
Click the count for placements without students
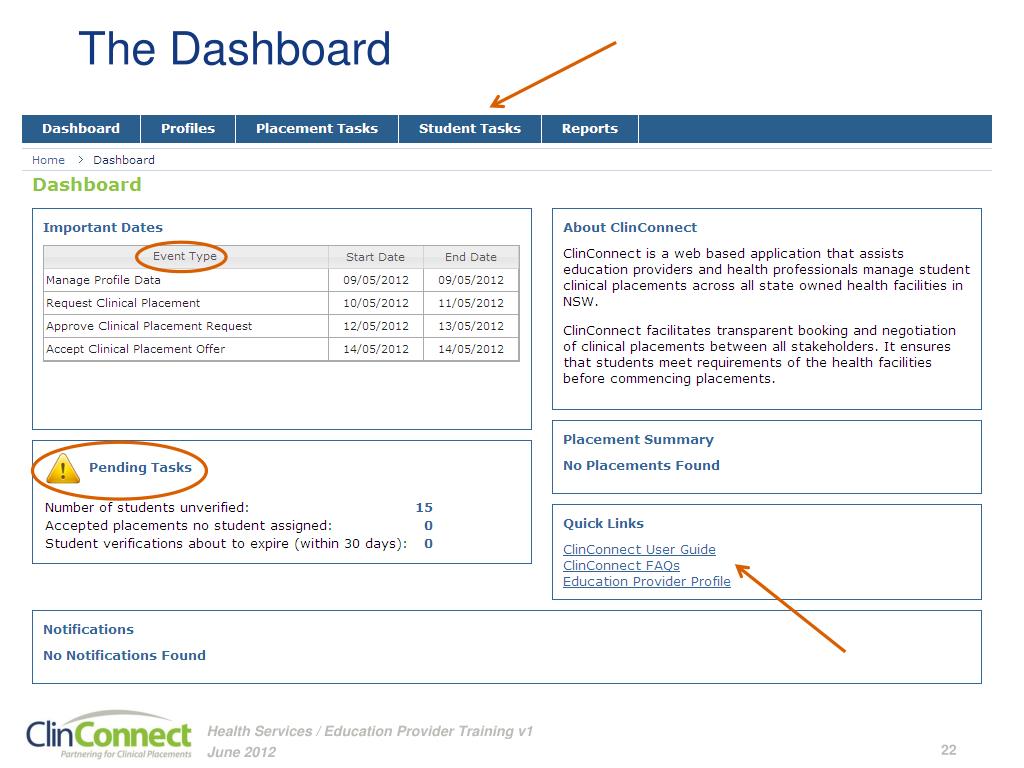428,526
